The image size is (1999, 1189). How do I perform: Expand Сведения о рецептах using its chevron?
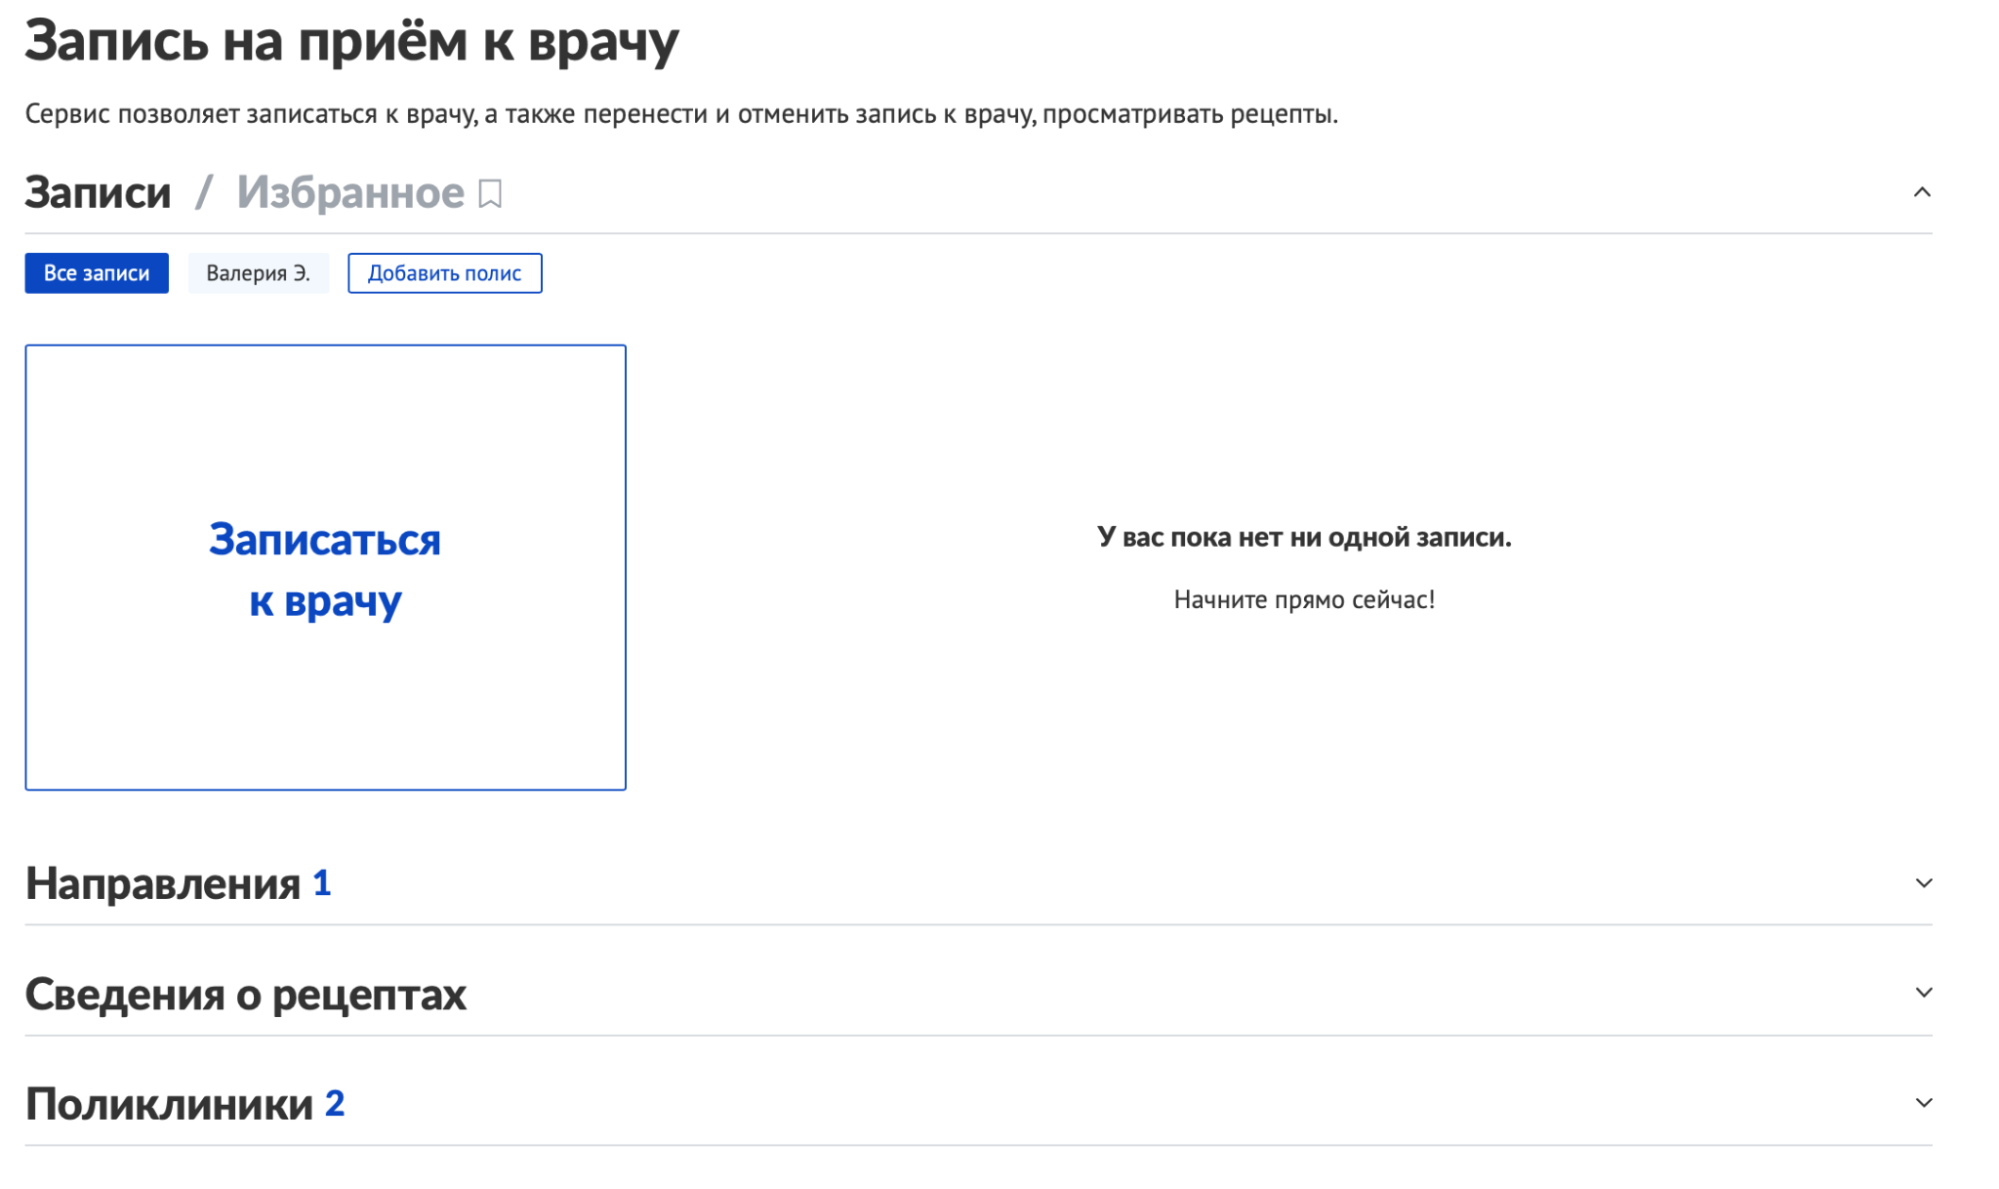tap(1922, 993)
